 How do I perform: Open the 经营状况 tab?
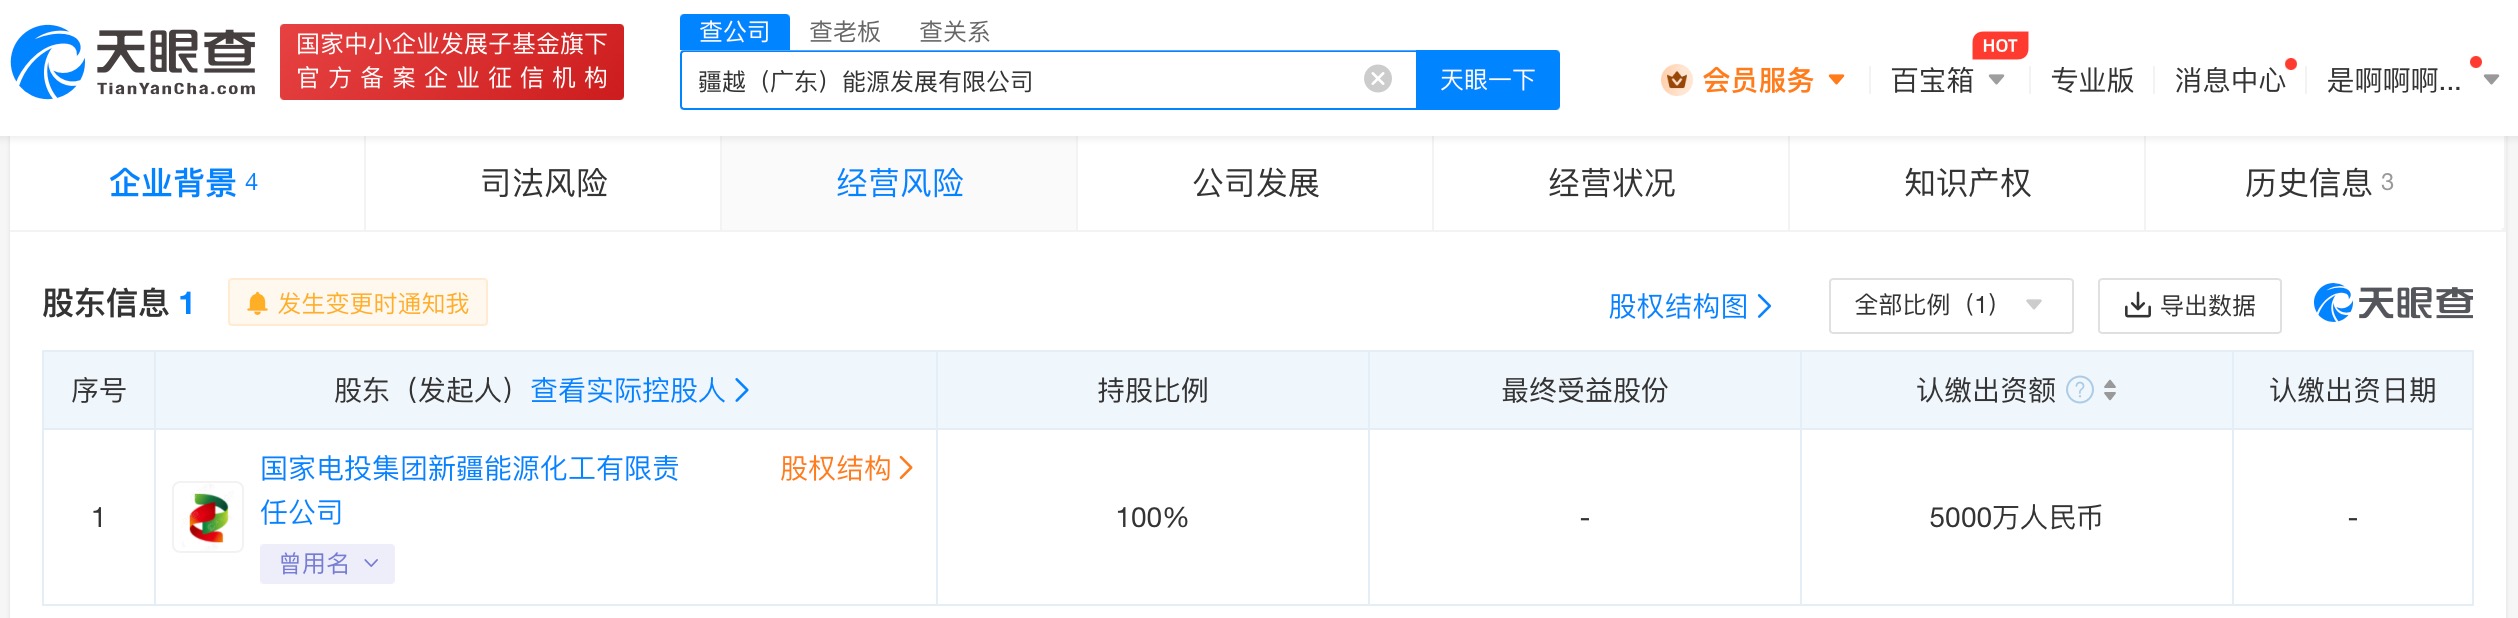[1611, 183]
